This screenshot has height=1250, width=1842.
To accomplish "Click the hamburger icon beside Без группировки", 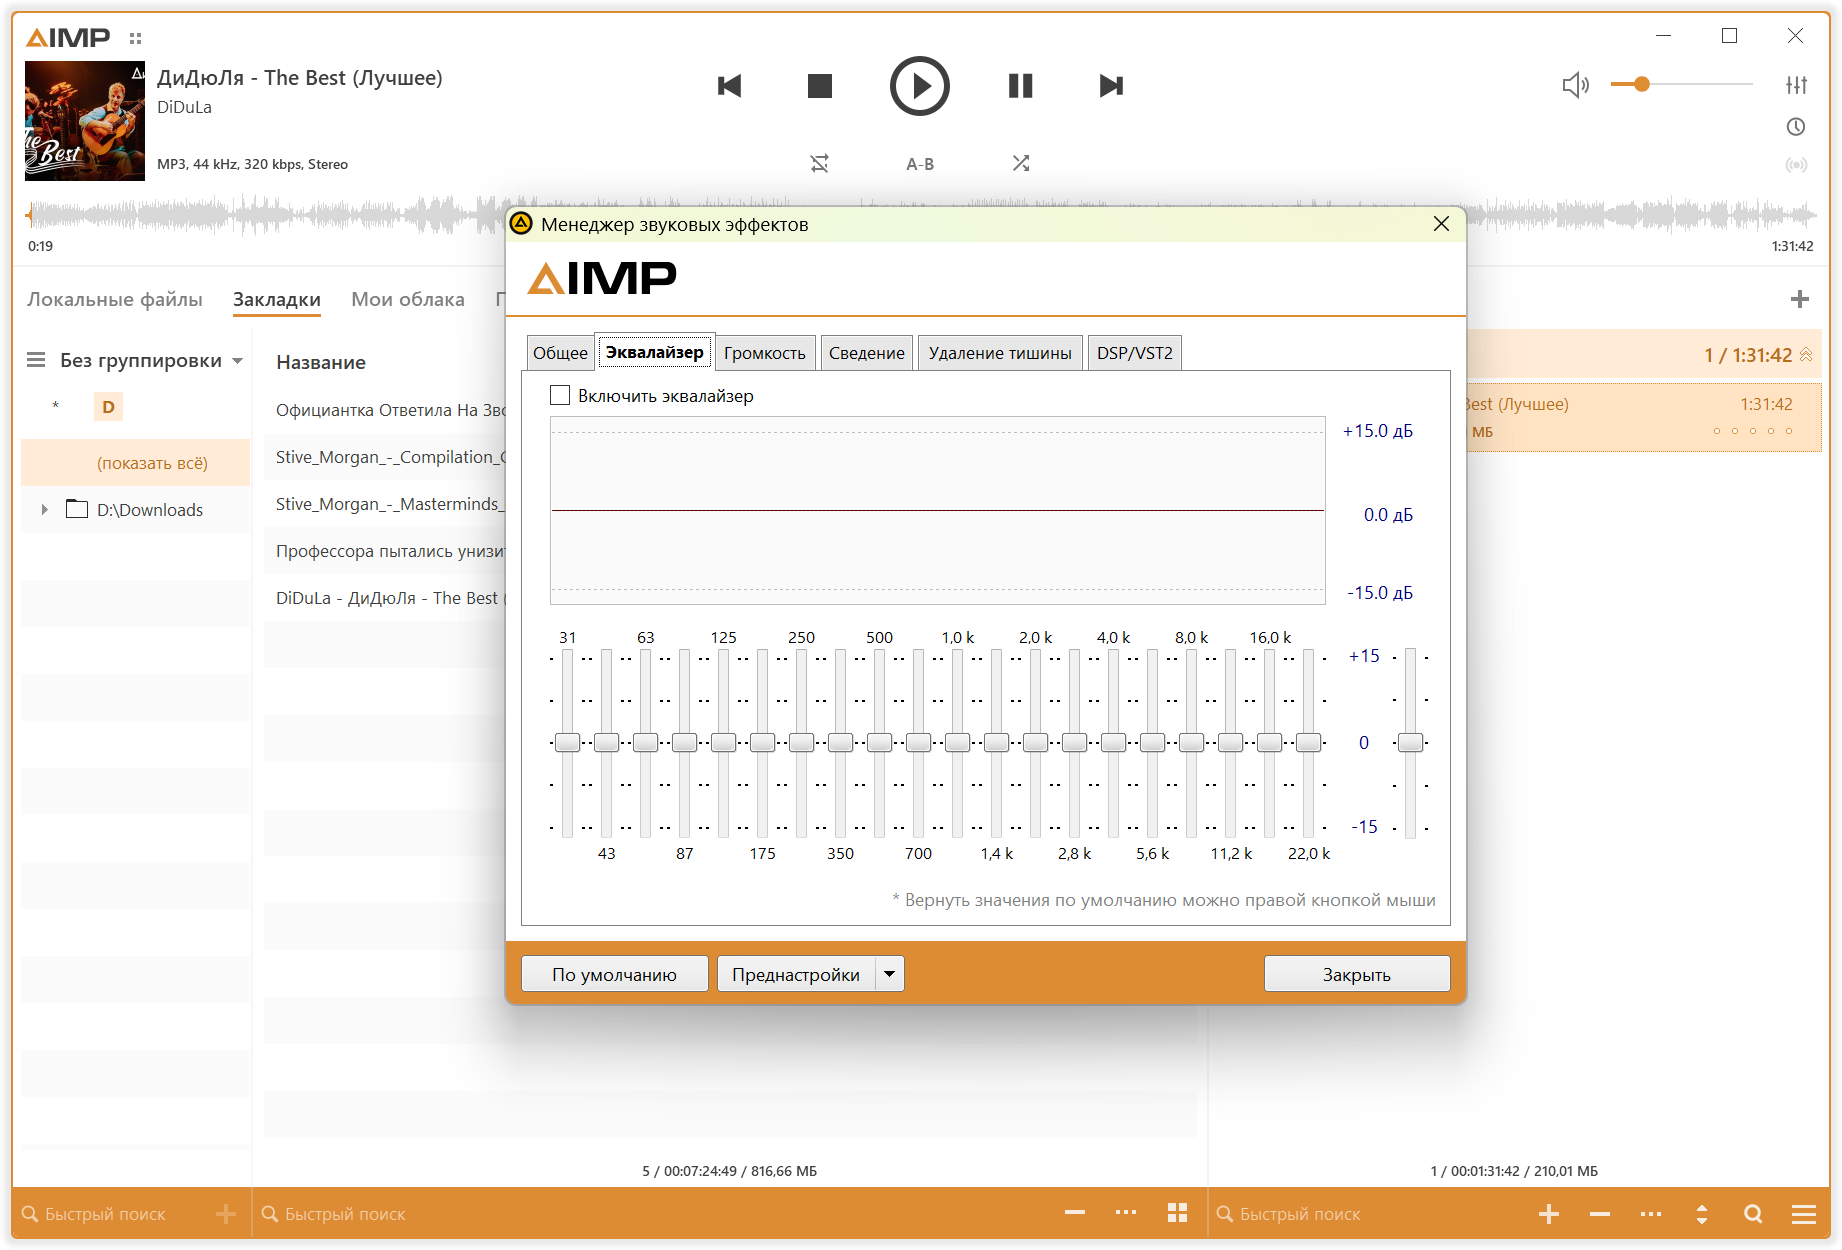I will (x=36, y=360).
